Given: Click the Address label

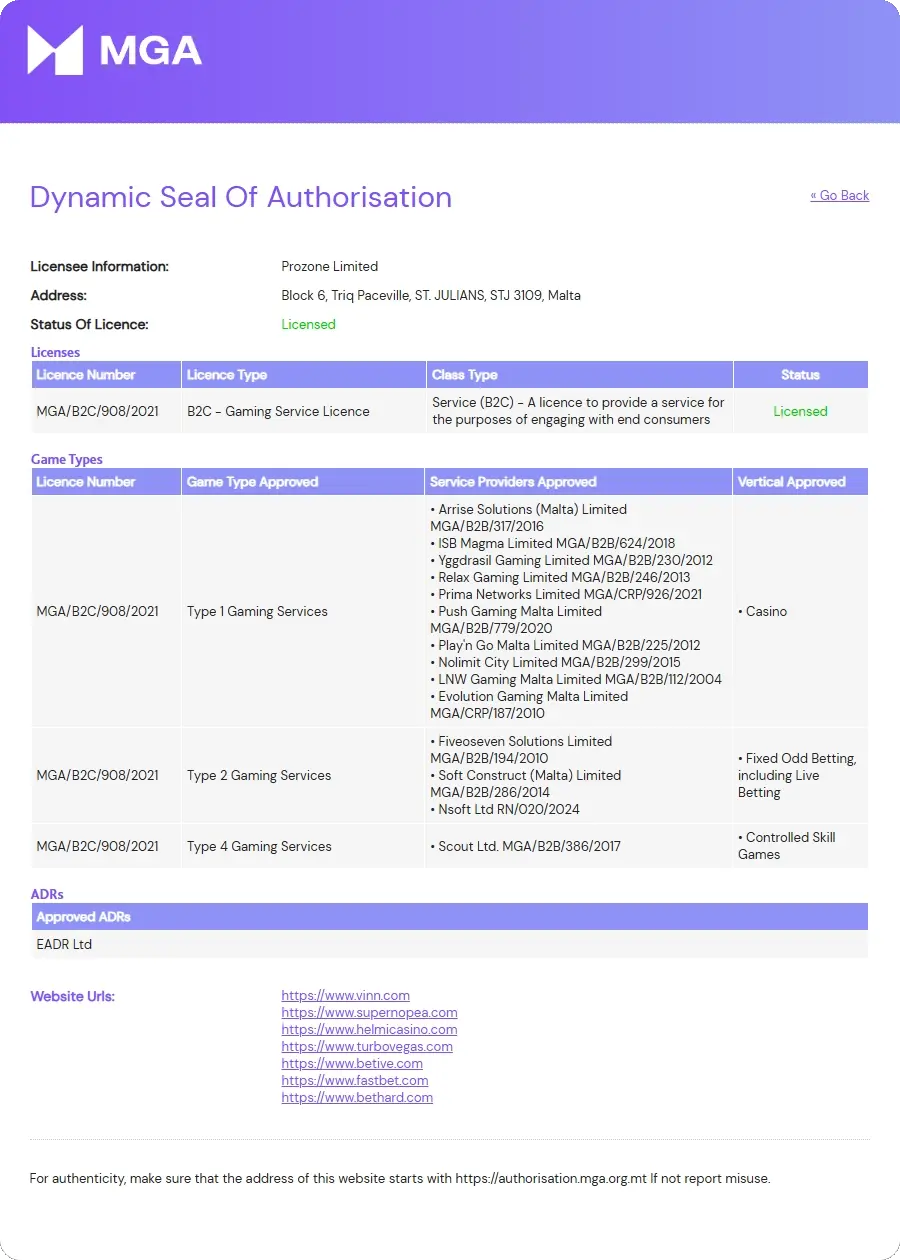Looking at the screenshot, I should click(58, 295).
